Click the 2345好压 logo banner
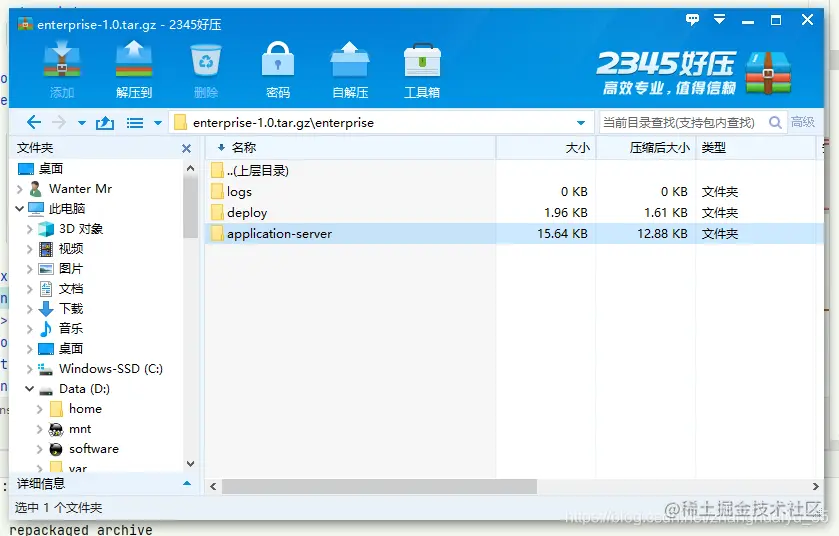The image size is (839, 536). (694, 72)
